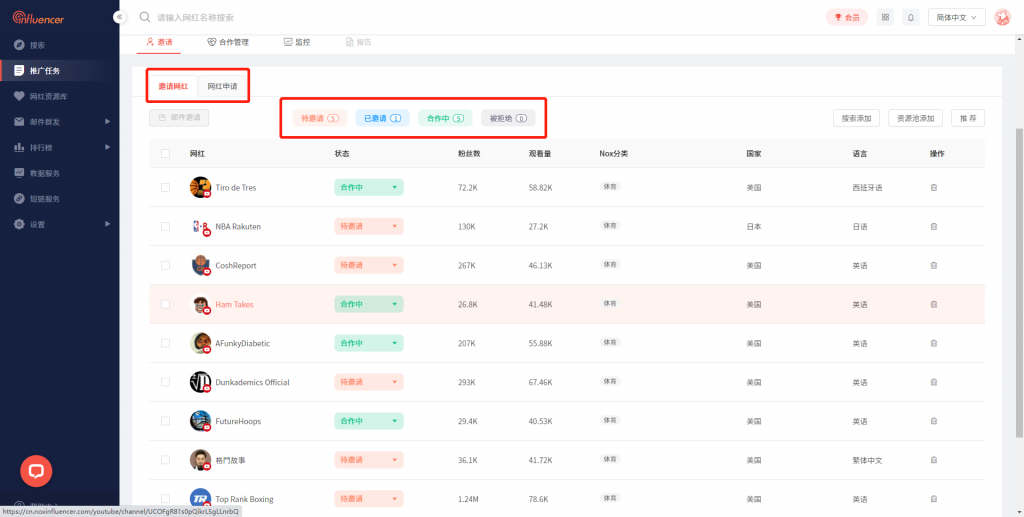The width and height of the screenshot is (1024, 517).
Task: Open the Dunkademics Official channel link
Action: coord(252,382)
